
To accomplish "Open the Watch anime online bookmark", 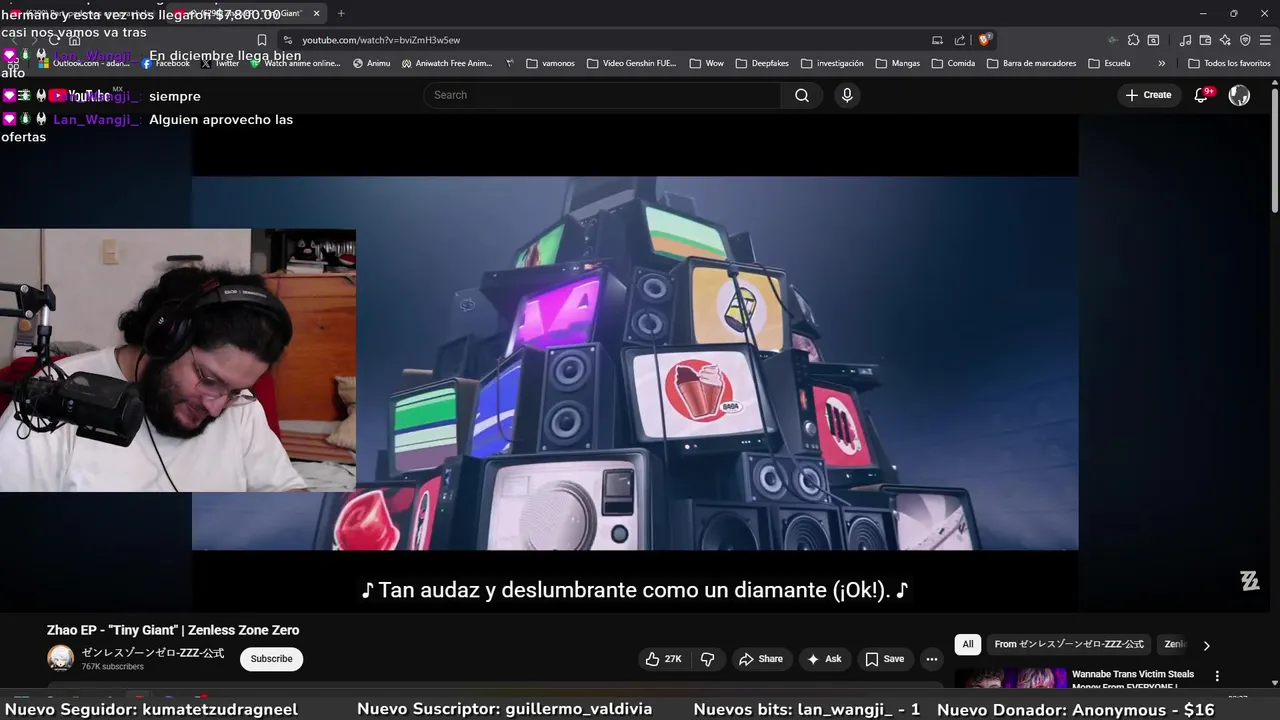I will pos(296,63).
